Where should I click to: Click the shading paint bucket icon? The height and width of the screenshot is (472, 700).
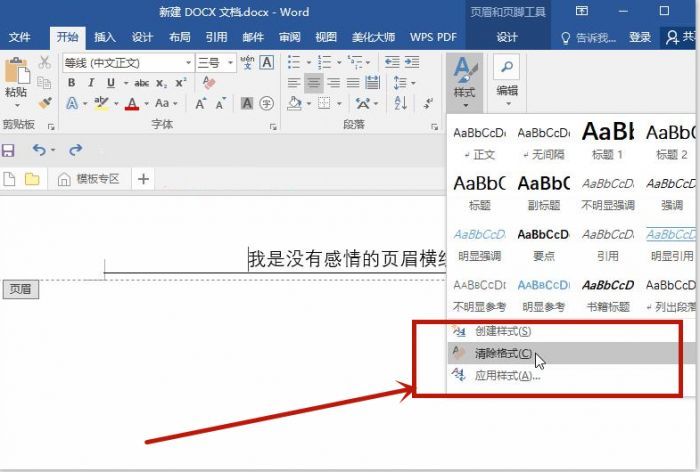(294, 104)
